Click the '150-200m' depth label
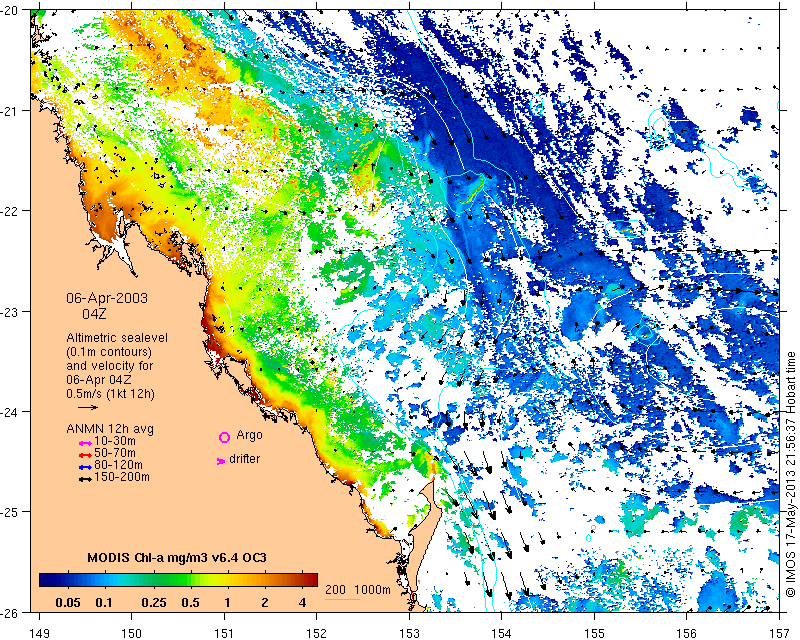800x640 pixels. (122, 477)
